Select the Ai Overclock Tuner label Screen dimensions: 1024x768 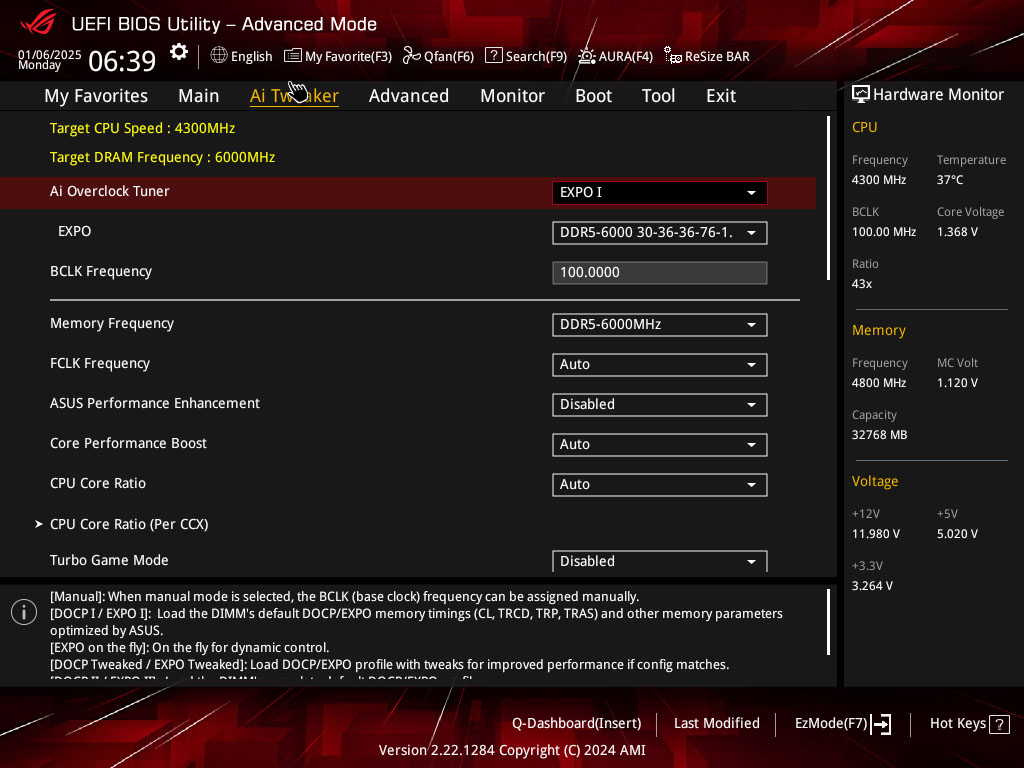coord(110,191)
